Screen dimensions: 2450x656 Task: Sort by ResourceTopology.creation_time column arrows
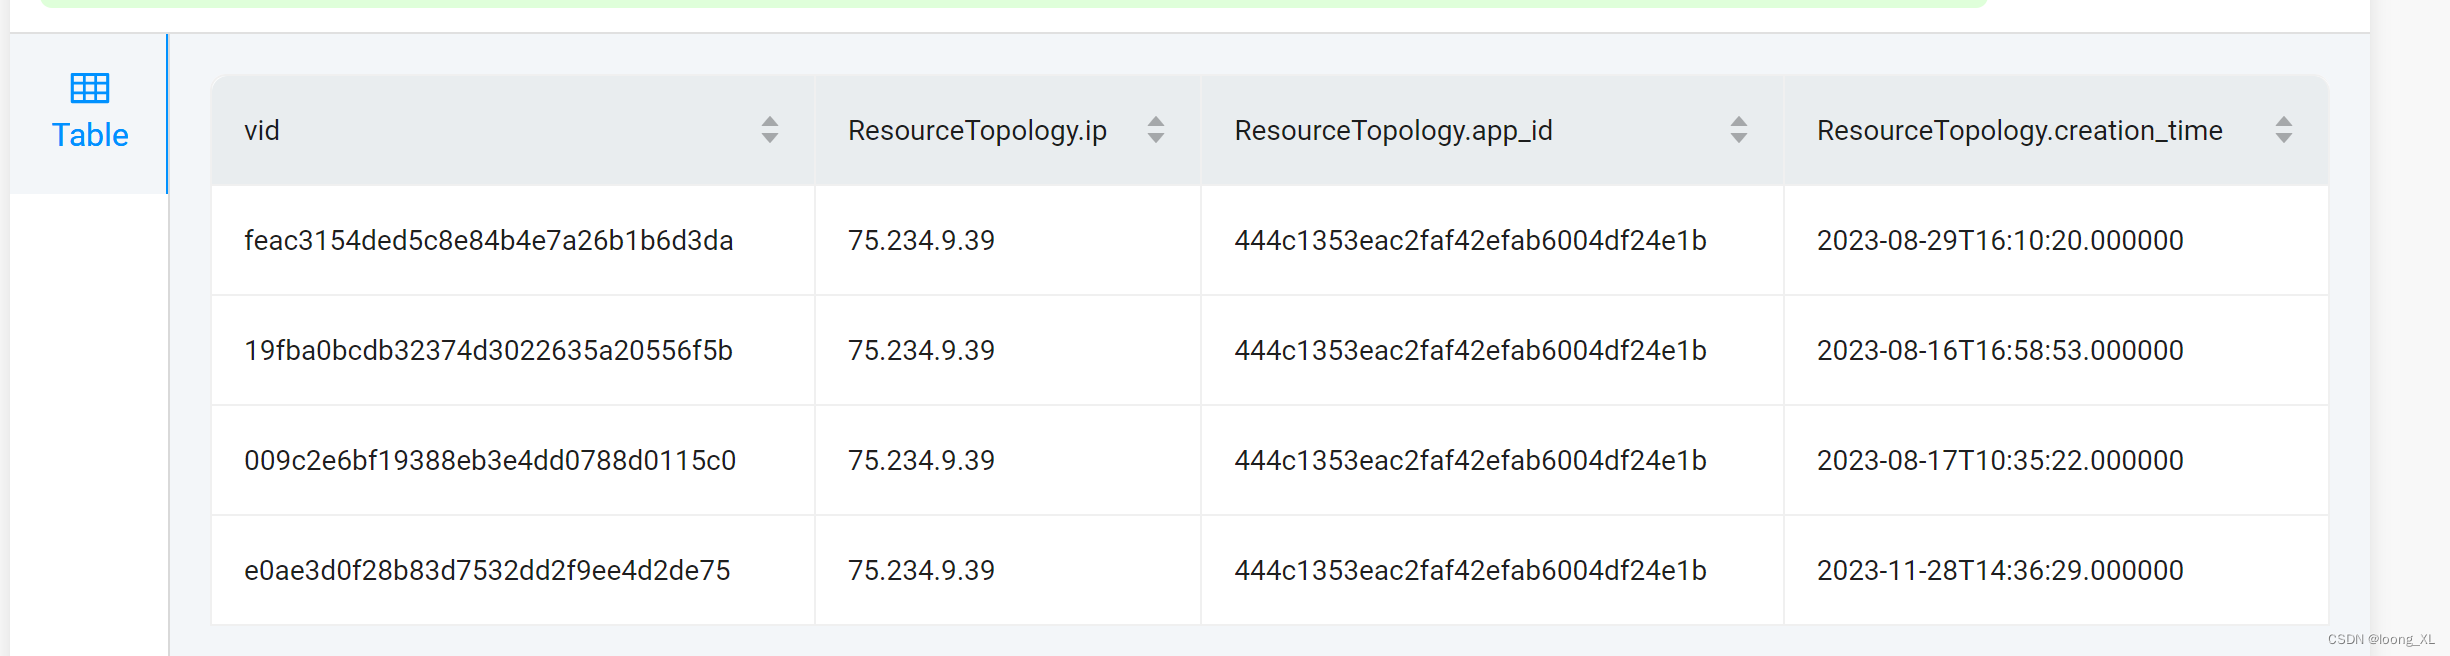2283,130
